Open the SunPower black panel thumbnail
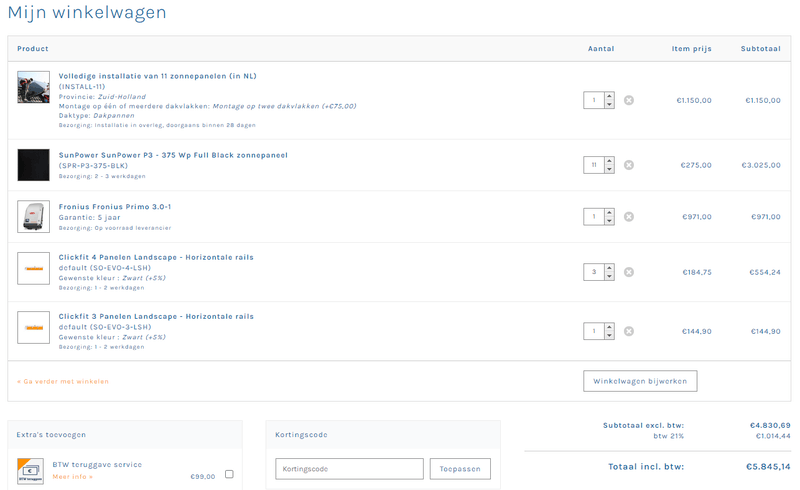The width and height of the screenshot is (800, 490). click(34, 165)
